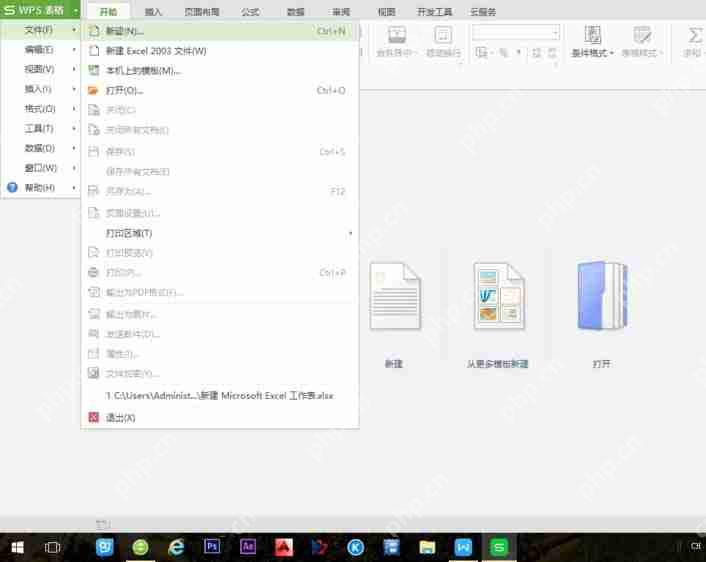Switch to the 视图 View ribbon tab
Screen dimensions: 706x562
[x=386, y=12]
